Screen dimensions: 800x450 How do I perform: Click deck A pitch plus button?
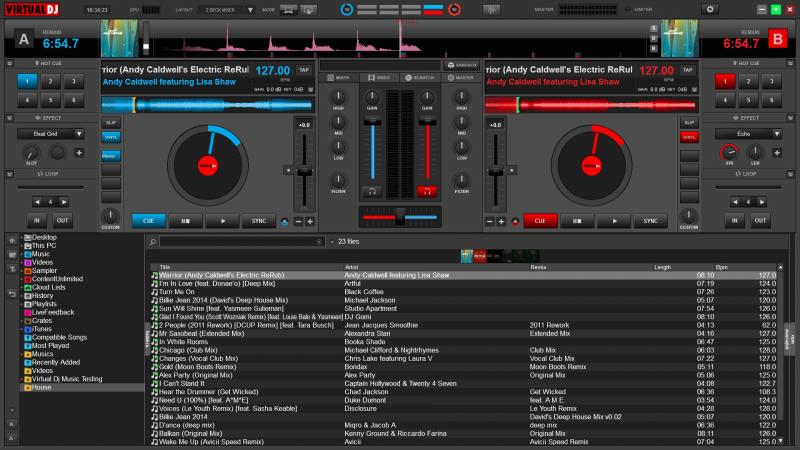pyautogui.click(x=310, y=221)
